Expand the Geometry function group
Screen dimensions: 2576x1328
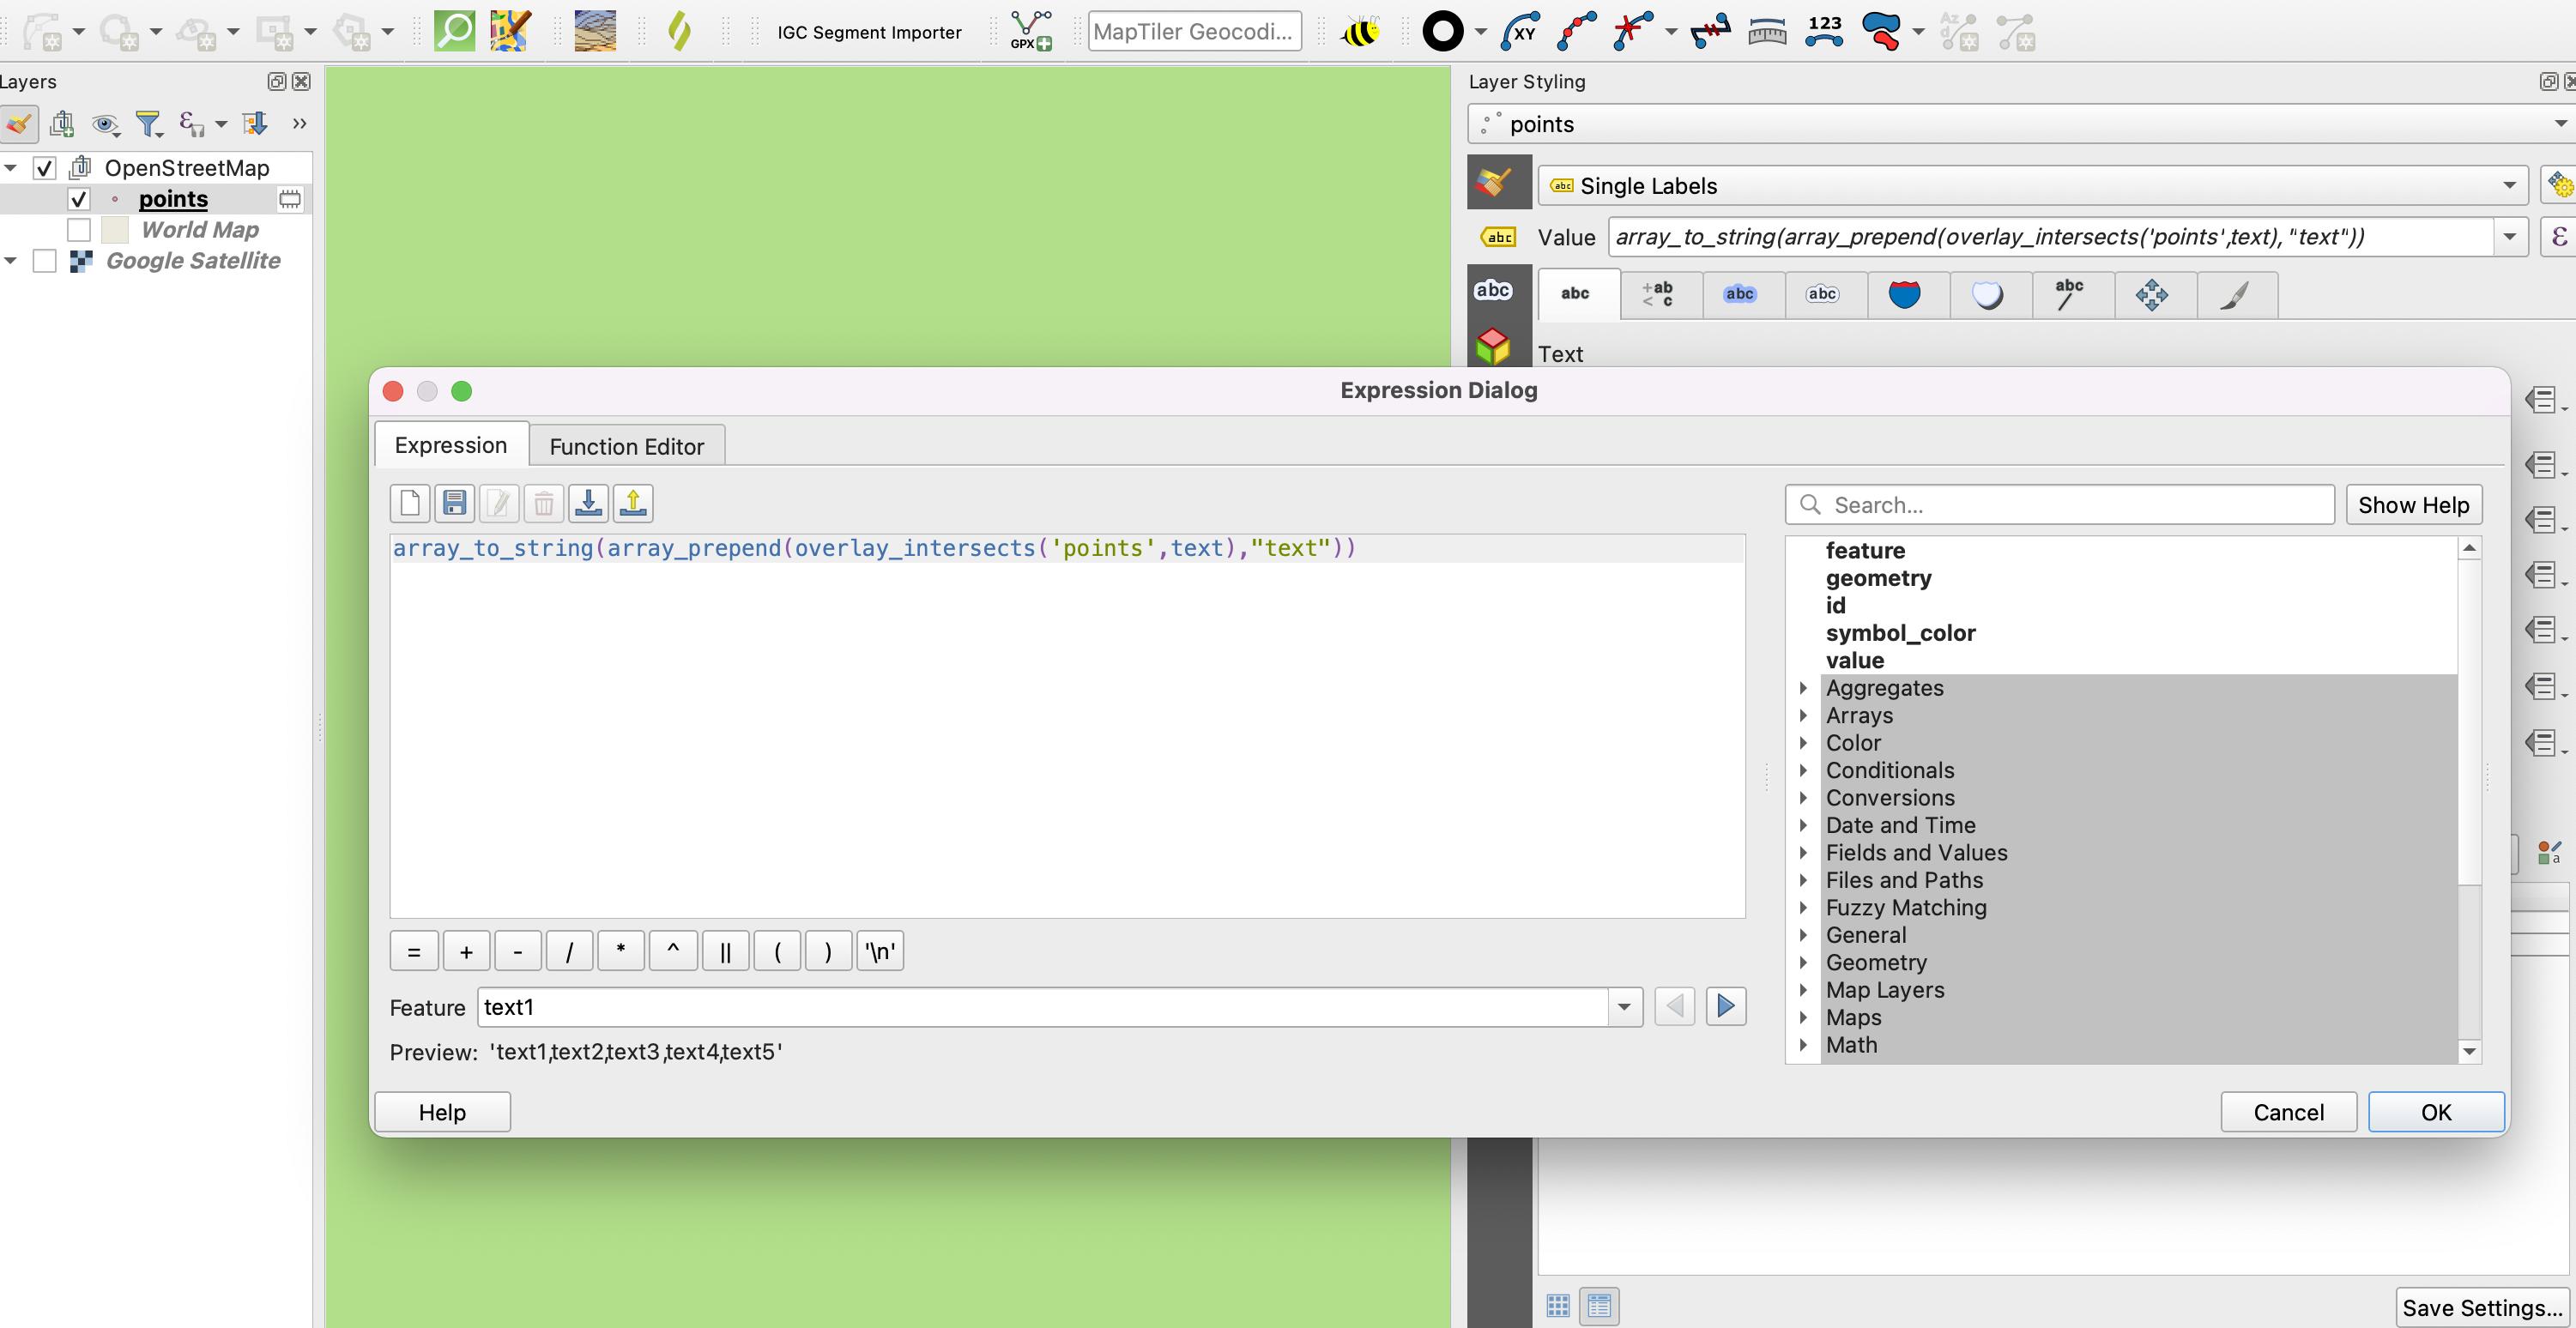[1803, 962]
